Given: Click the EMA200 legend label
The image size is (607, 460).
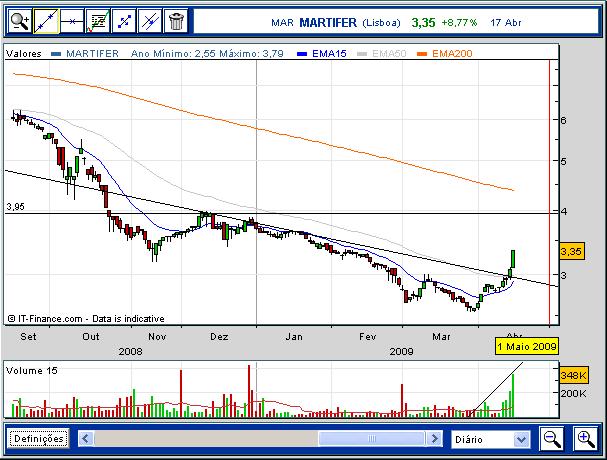Looking at the screenshot, I should [452, 53].
